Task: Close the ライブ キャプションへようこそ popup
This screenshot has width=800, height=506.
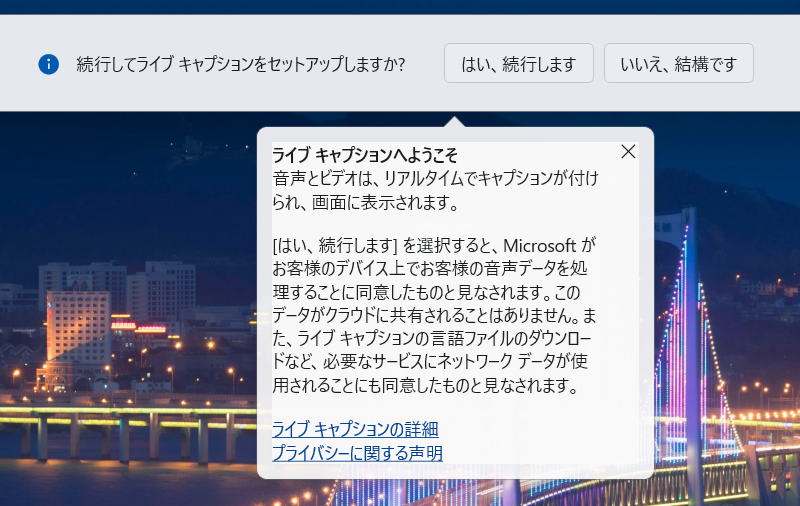Action: pos(628,151)
